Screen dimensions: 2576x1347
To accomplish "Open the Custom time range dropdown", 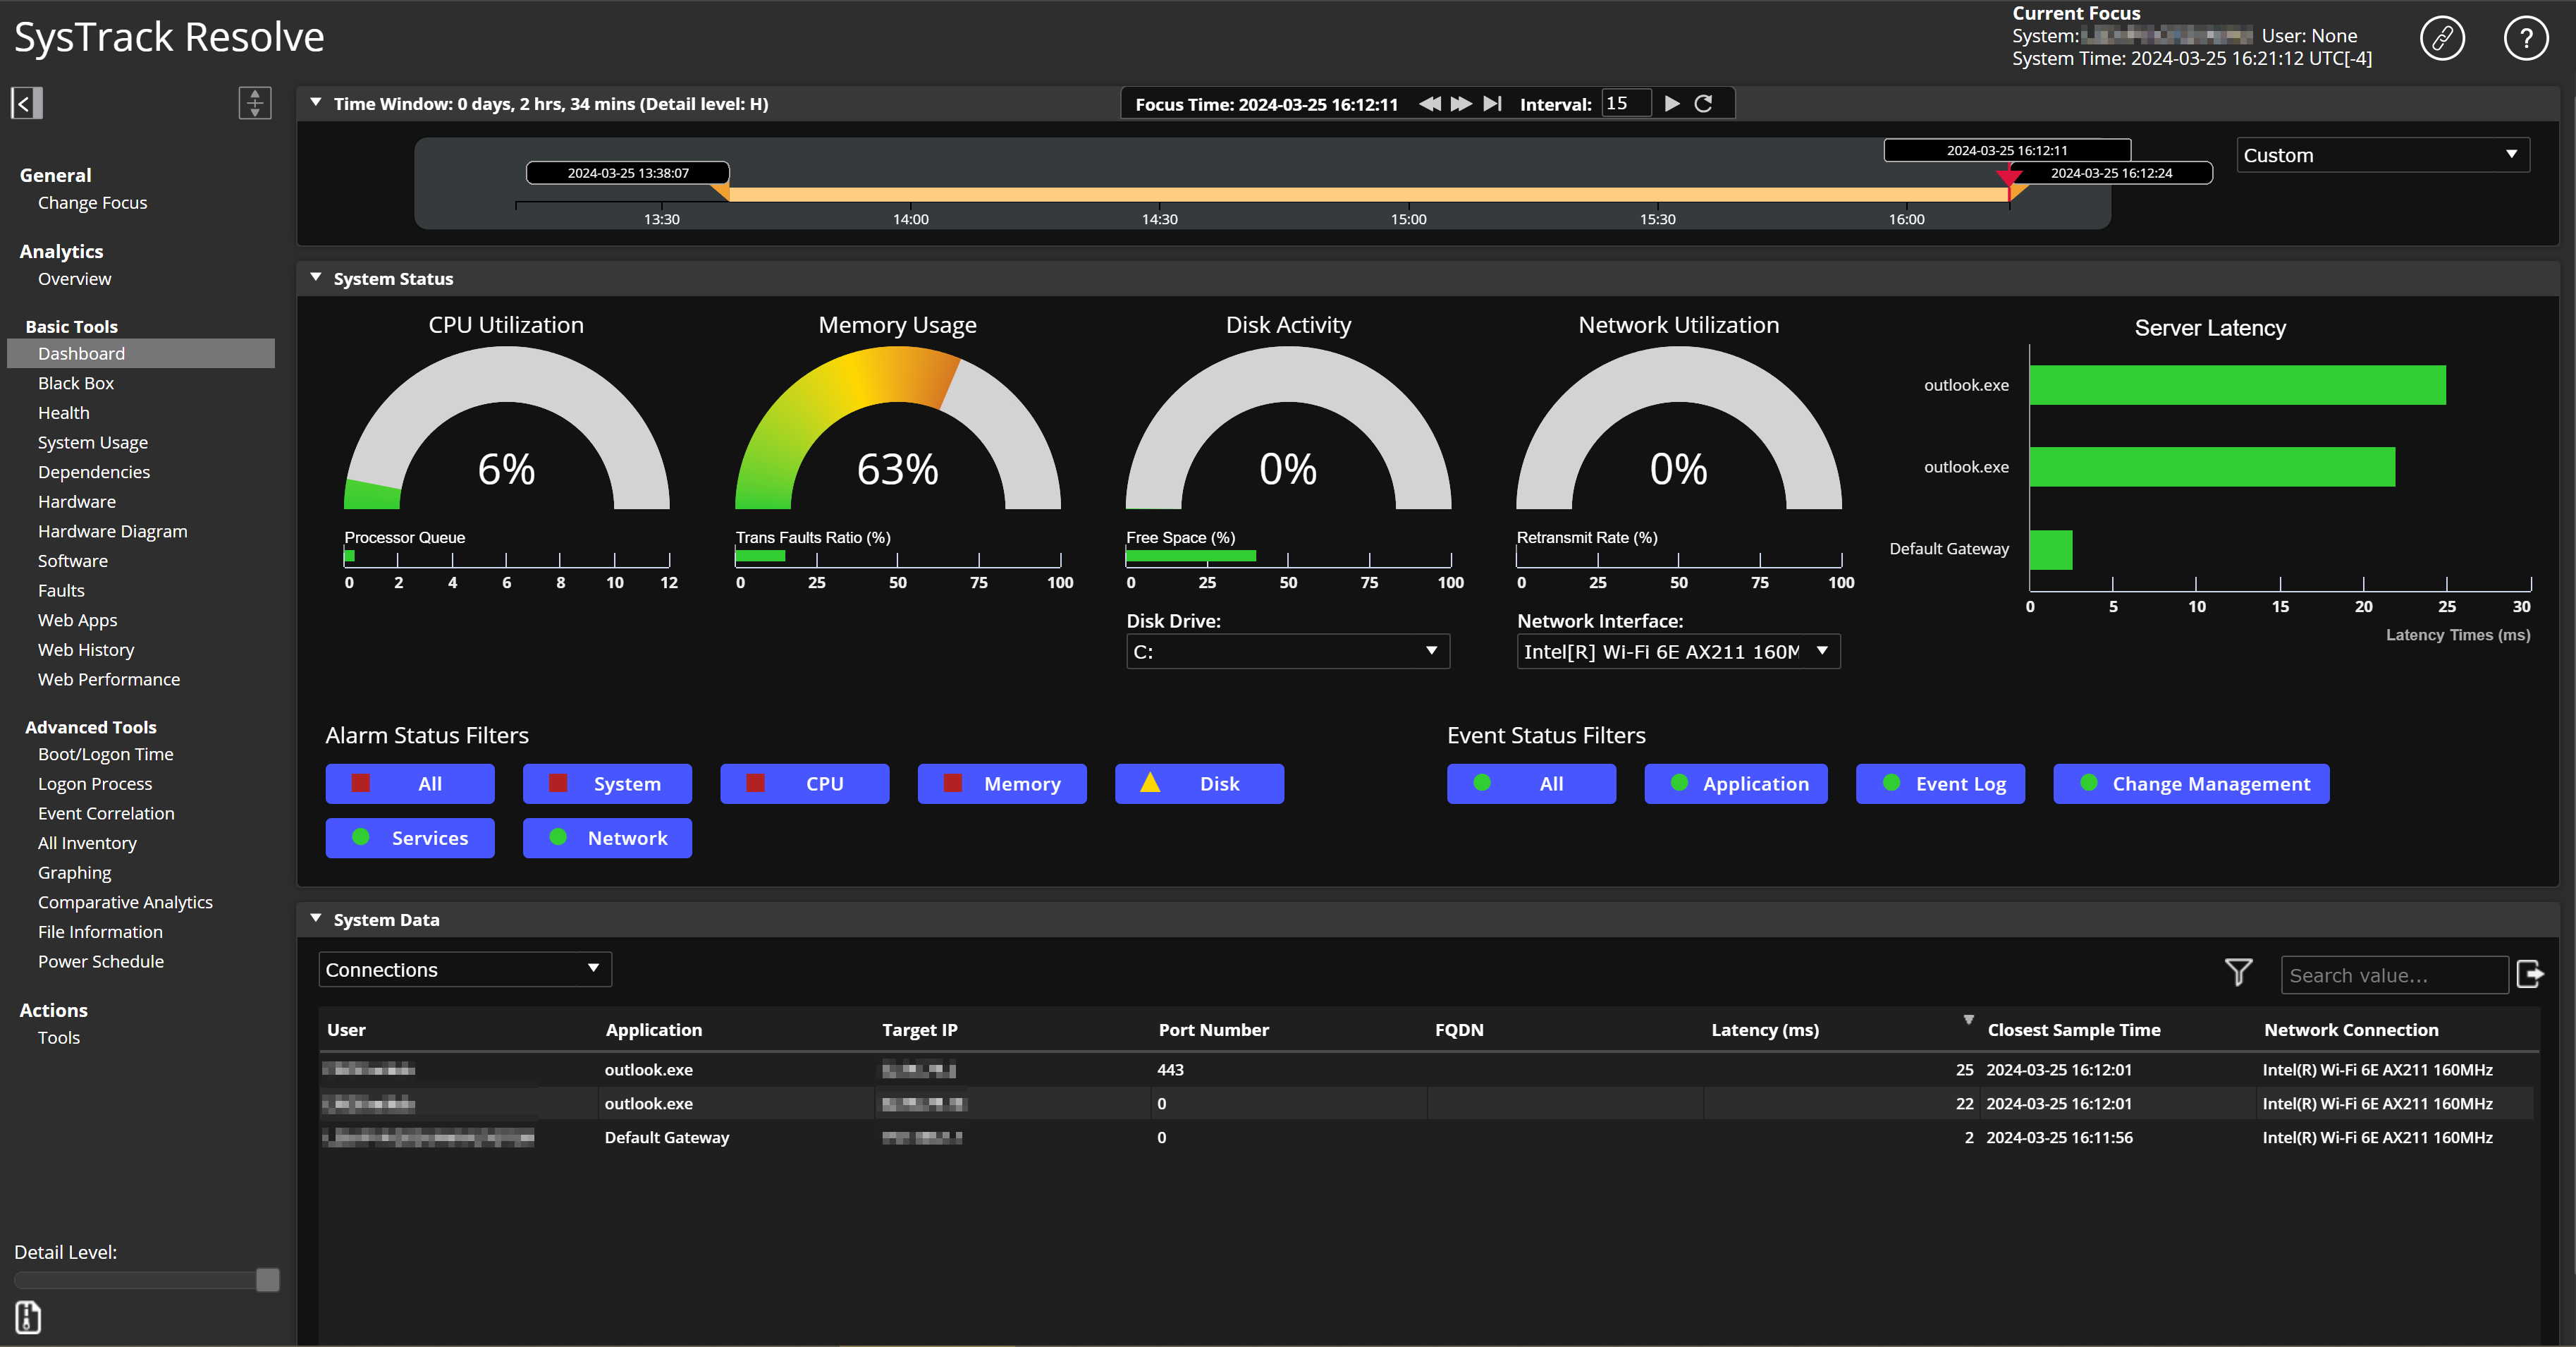I will point(2382,154).
